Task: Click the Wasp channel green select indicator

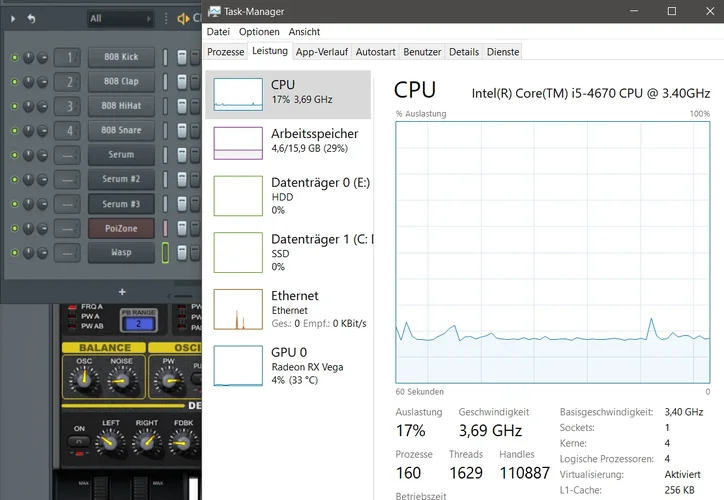Action: coord(165,253)
